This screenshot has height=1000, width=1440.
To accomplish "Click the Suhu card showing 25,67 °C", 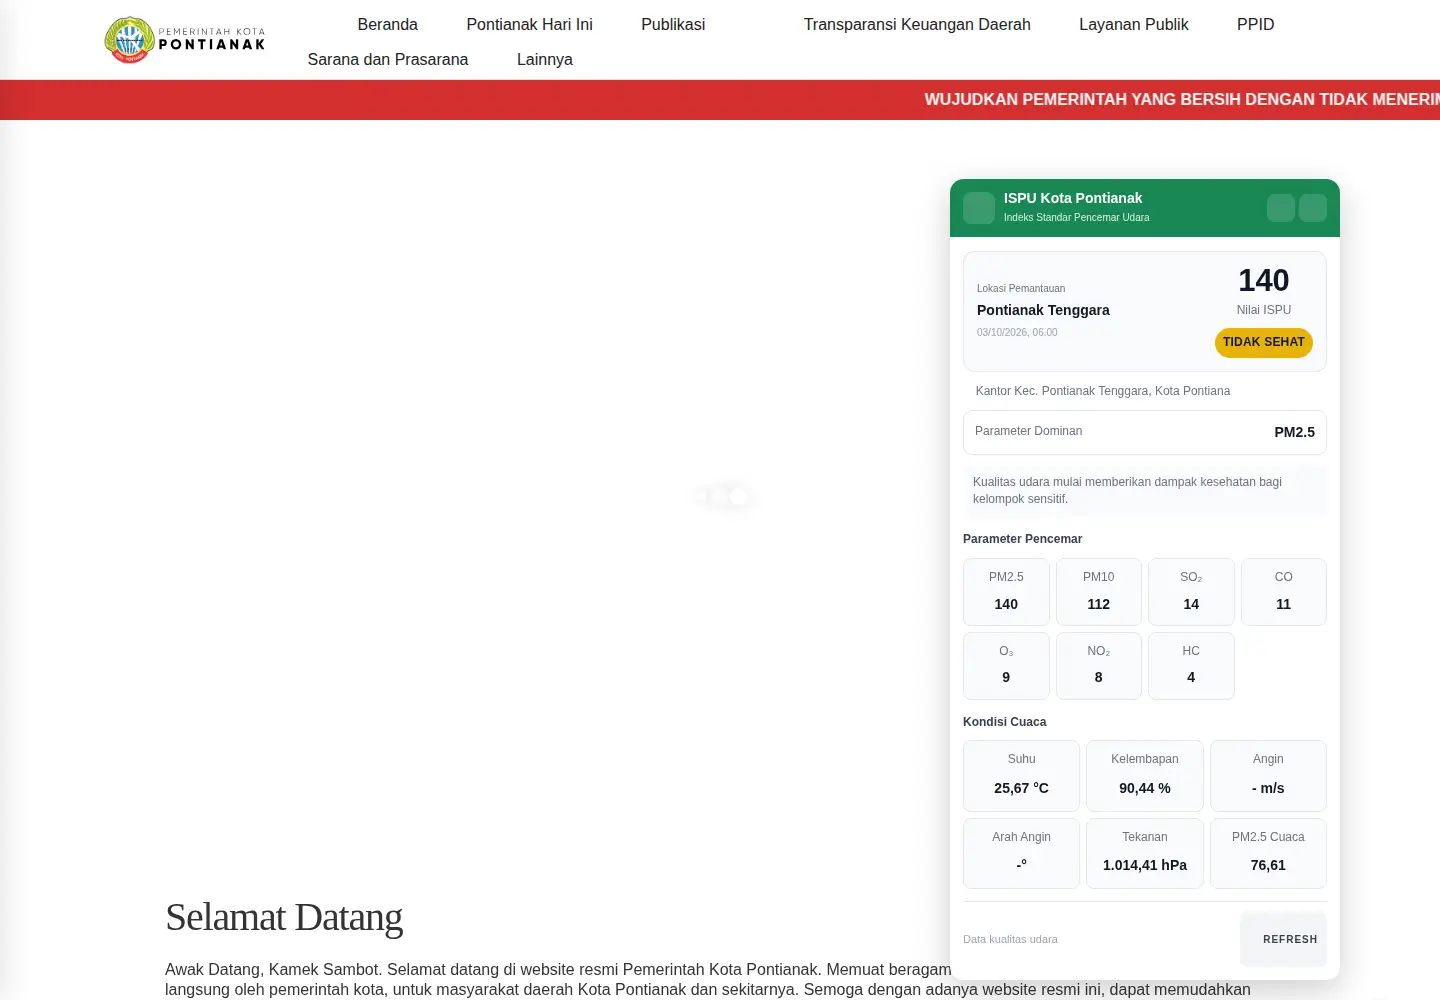I will point(1021,776).
